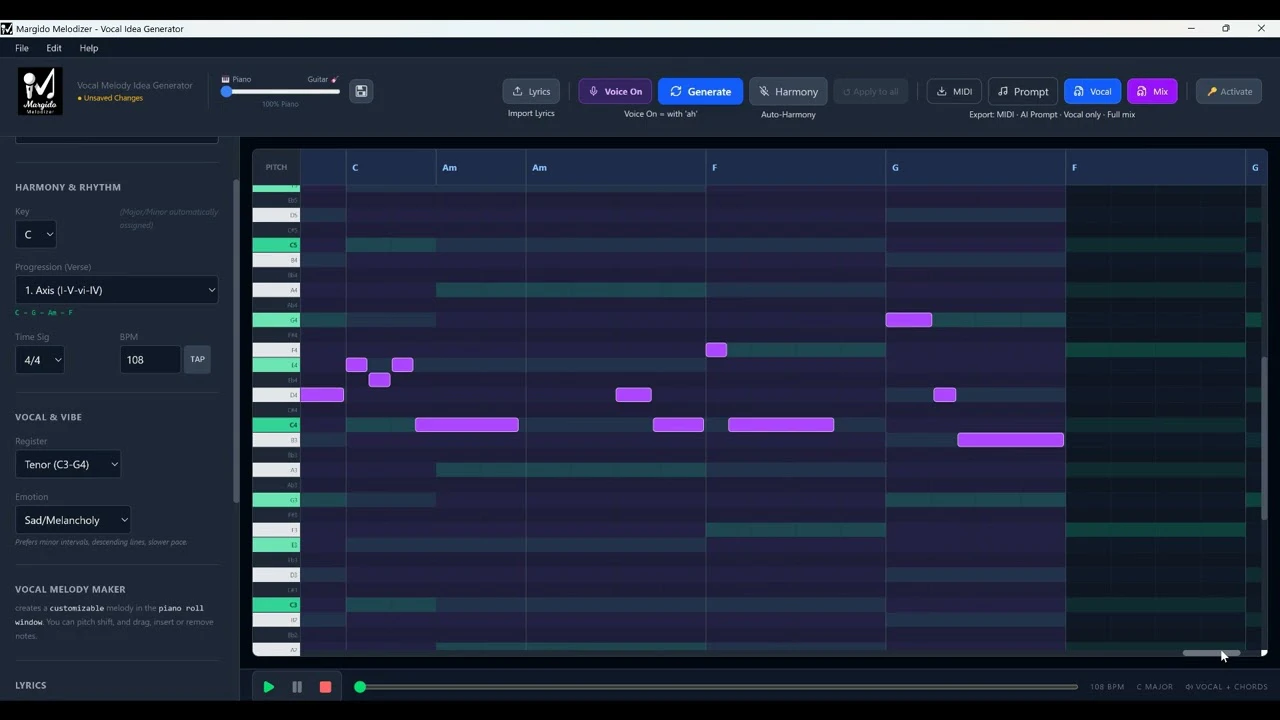Viewport: 1280px width, 720px height.
Task: Click the F4 note at F chord start
Action: click(716, 350)
